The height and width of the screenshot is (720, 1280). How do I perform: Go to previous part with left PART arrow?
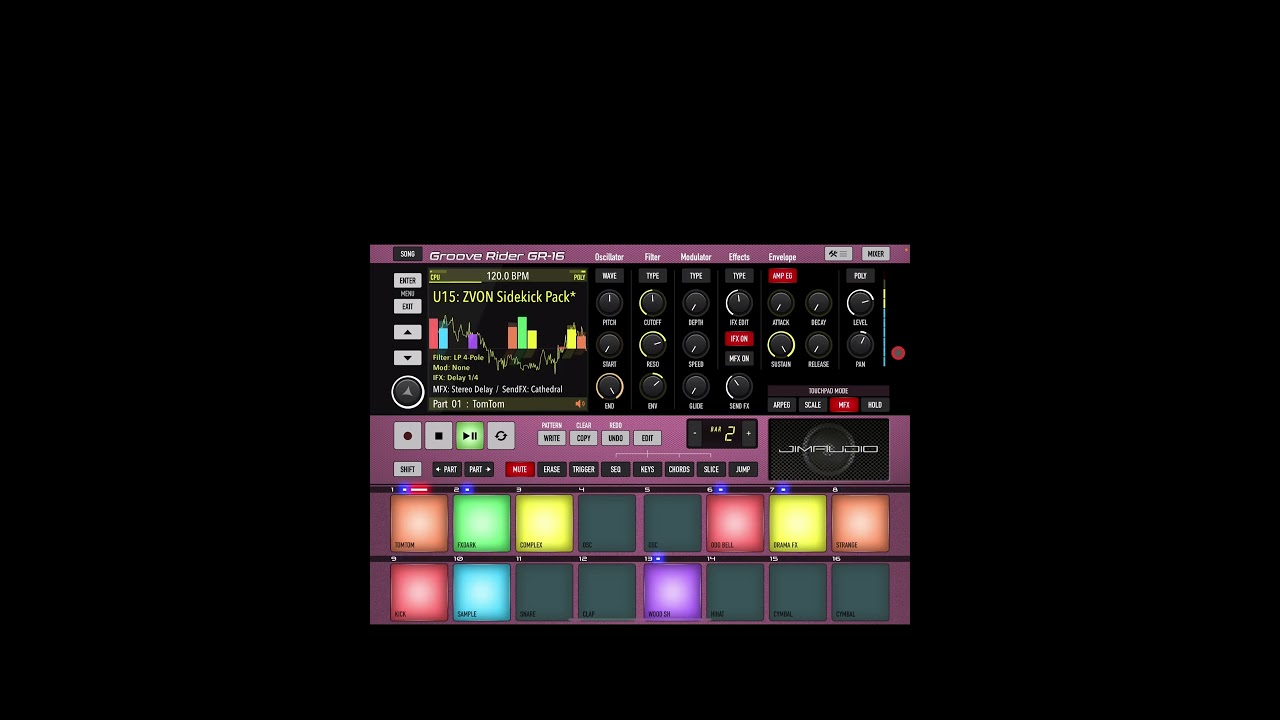[x=446, y=469]
